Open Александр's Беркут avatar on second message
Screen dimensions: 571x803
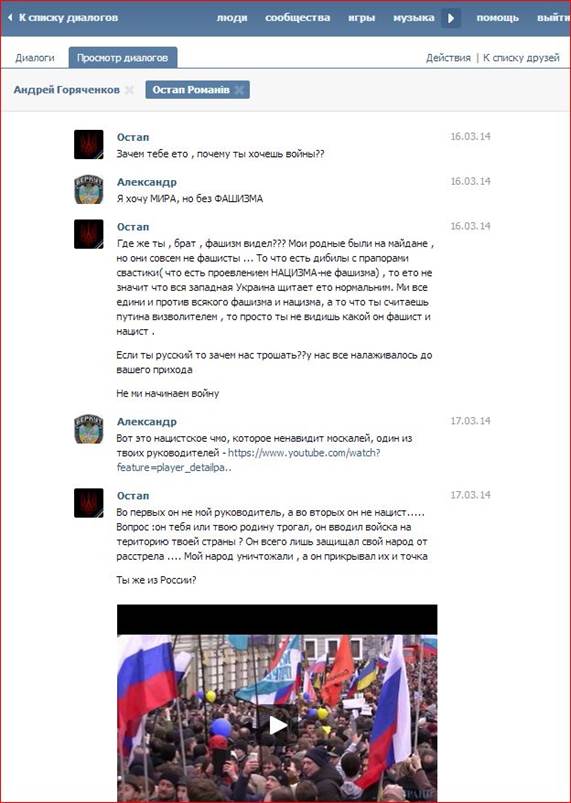point(89,189)
